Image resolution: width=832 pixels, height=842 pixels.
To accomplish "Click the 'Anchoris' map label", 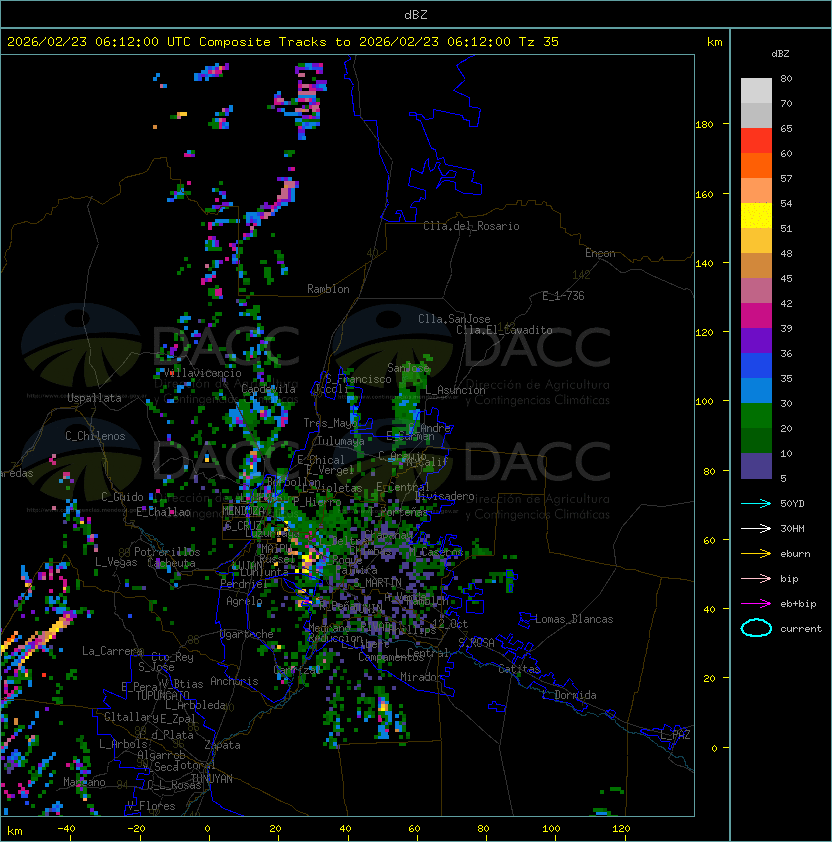I will pos(234,681).
